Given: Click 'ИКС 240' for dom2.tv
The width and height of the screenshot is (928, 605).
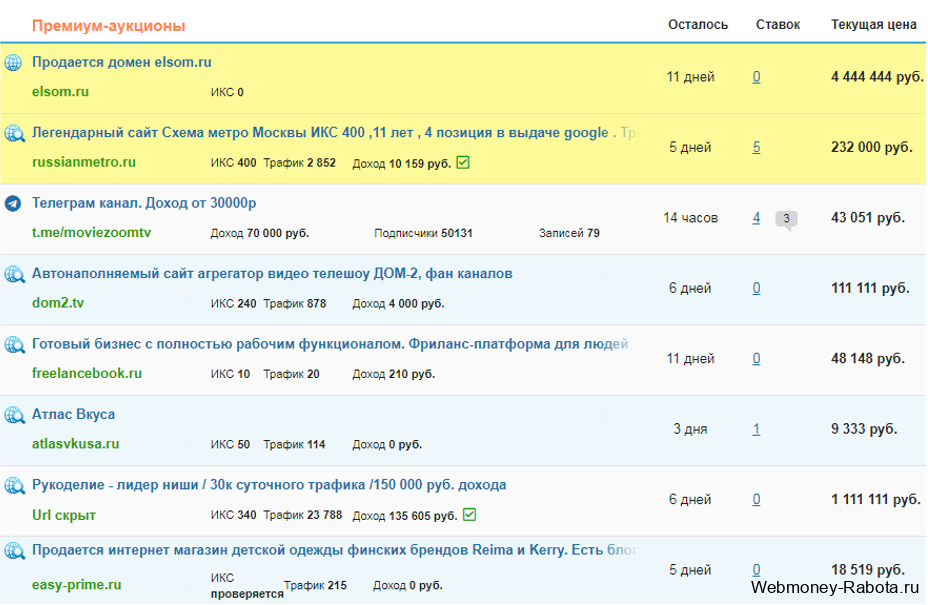Looking at the screenshot, I should coord(233,304).
